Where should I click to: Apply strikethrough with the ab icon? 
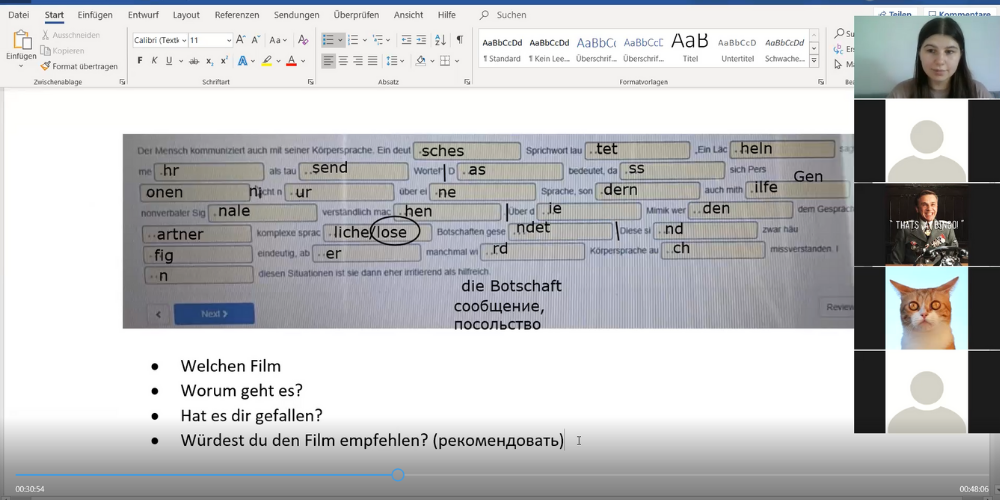pos(194,61)
